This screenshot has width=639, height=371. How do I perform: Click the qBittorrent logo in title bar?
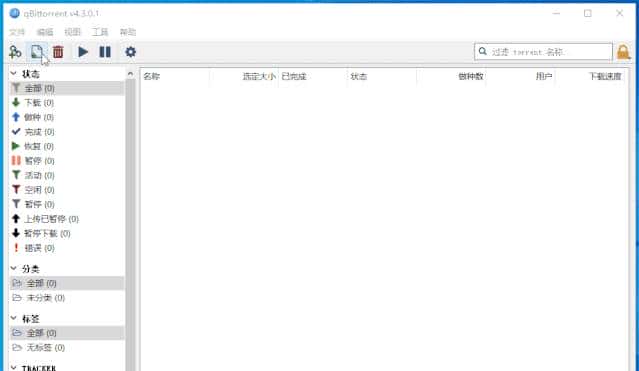[x=15, y=13]
